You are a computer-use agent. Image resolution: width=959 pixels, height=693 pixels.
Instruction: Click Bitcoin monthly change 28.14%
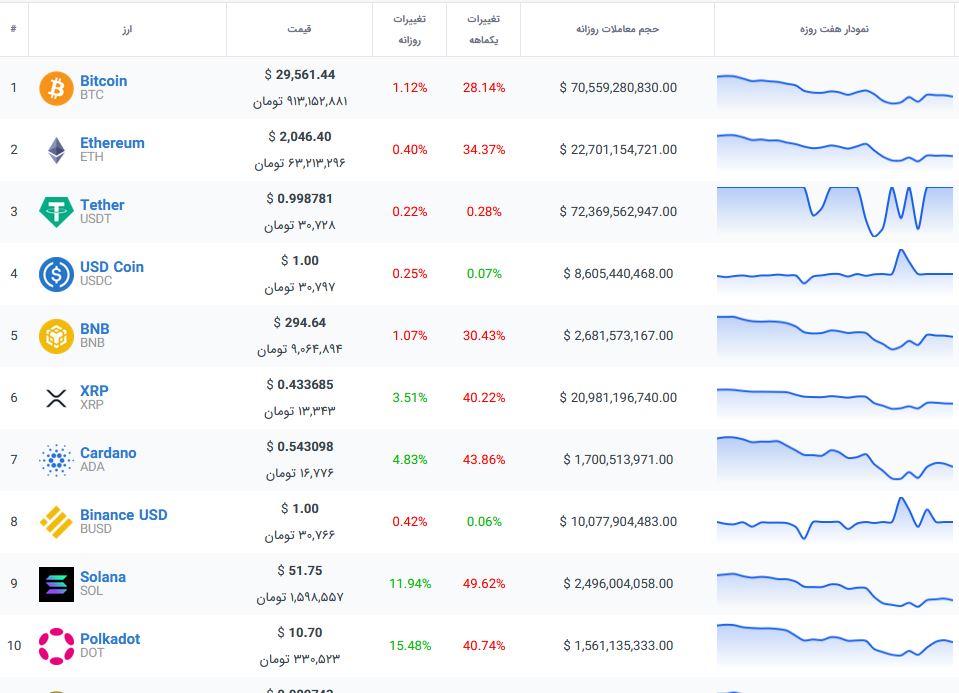click(x=484, y=87)
